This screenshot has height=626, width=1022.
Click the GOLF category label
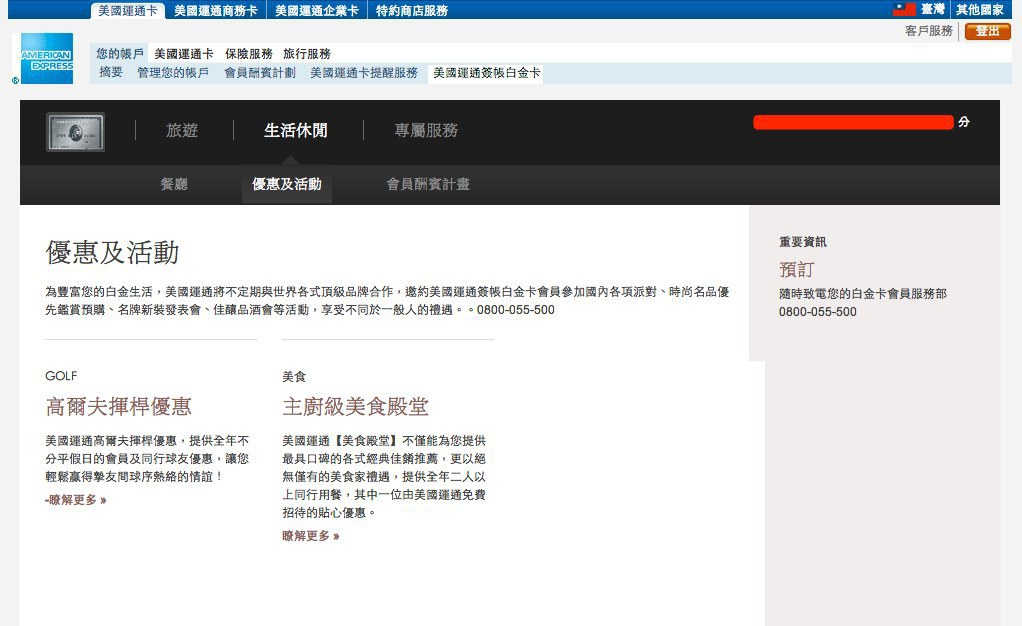click(61, 376)
